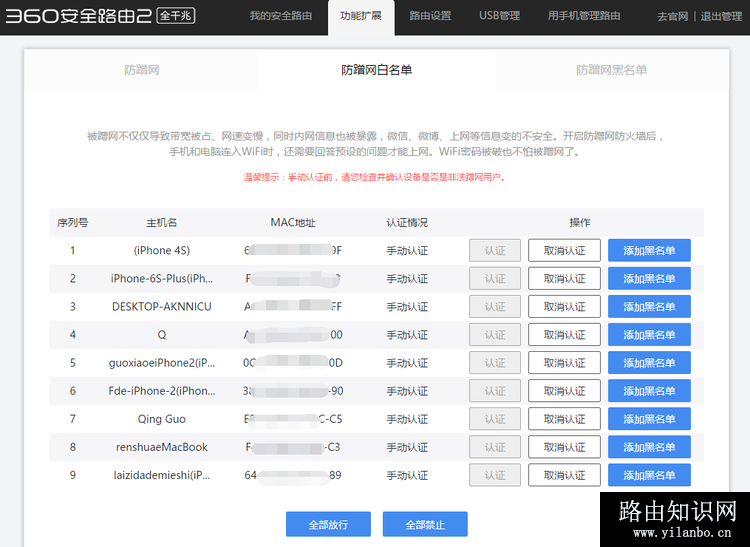Cancel authentication for Fde-iPhone-2
Viewport: 750px width, 547px height.
[x=564, y=391]
